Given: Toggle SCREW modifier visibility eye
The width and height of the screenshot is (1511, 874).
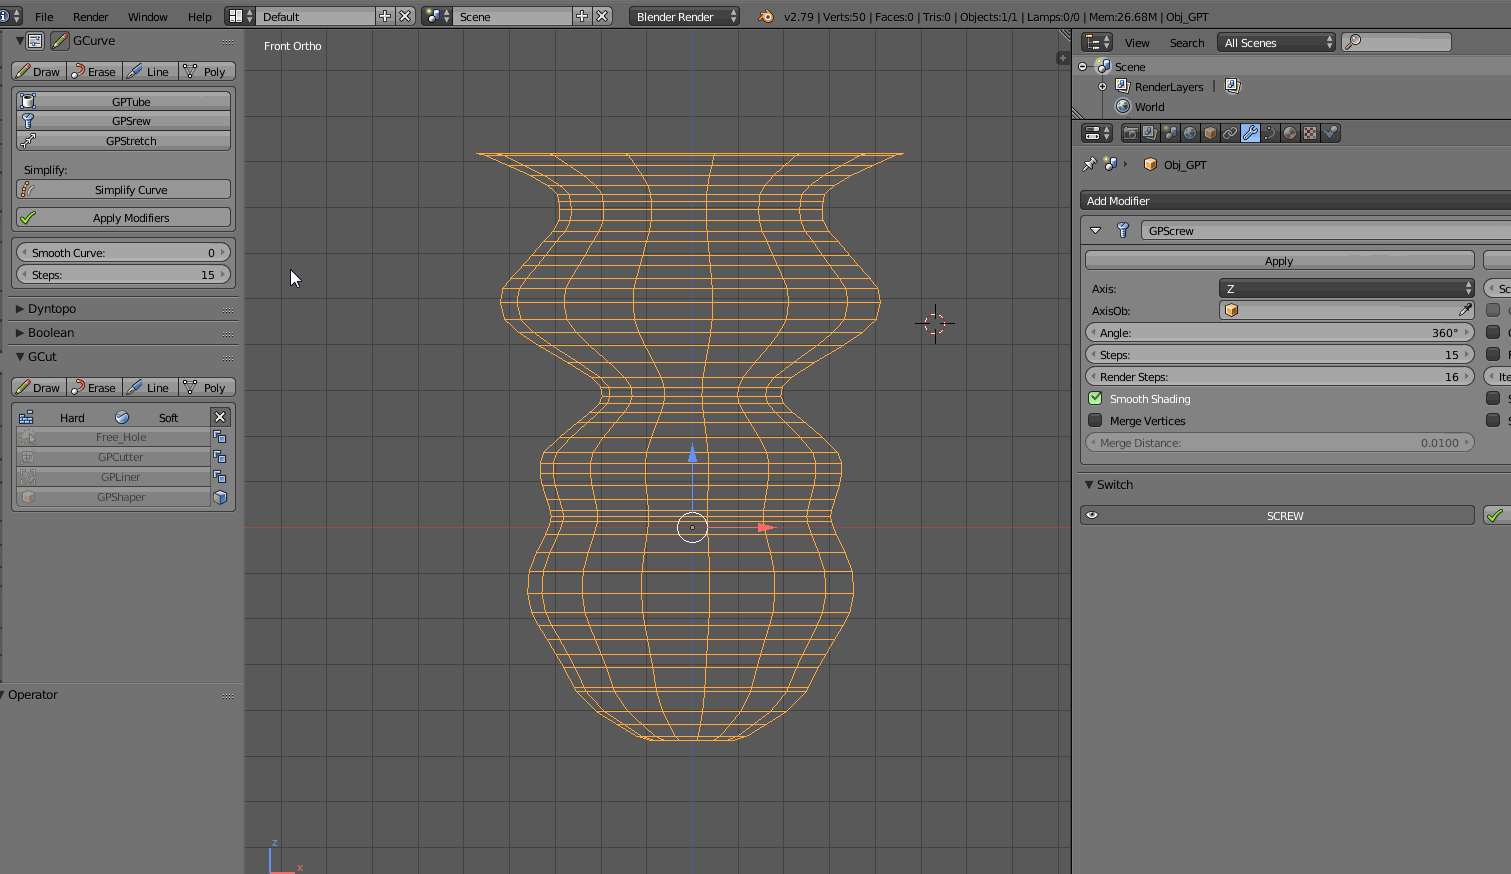Looking at the screenshot, I should (1092, 515).
